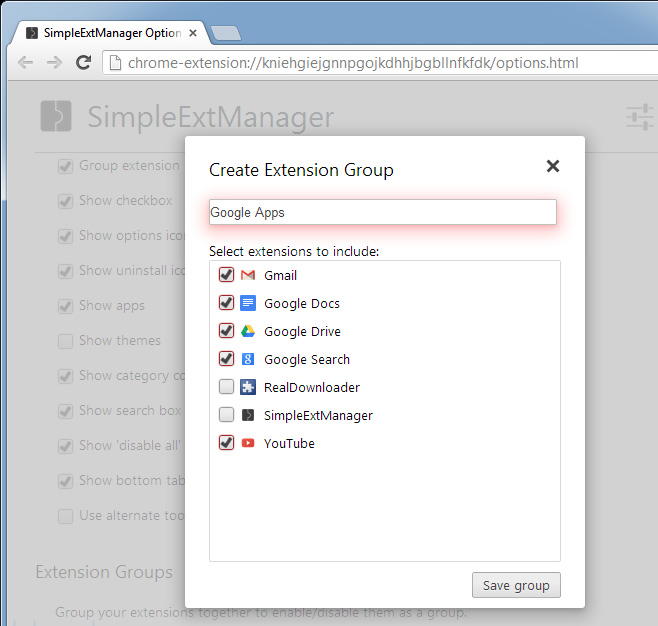Close the SimpleExtManager Options browser tab
658x626 pixels.
(193, 33)
